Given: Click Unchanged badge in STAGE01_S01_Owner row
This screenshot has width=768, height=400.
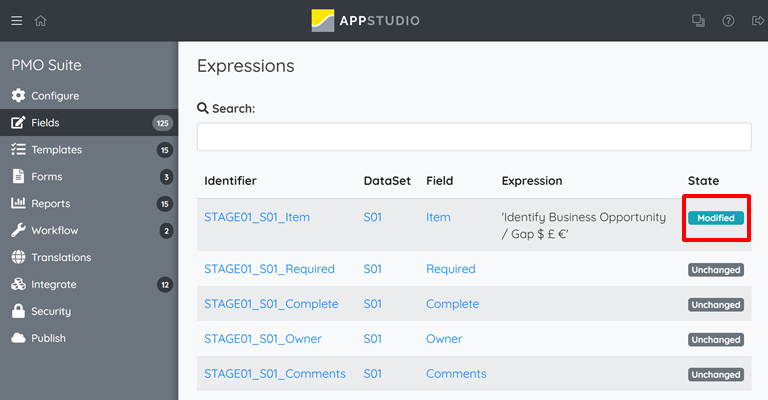Looking at the screenshot, I should click(716, 339).
